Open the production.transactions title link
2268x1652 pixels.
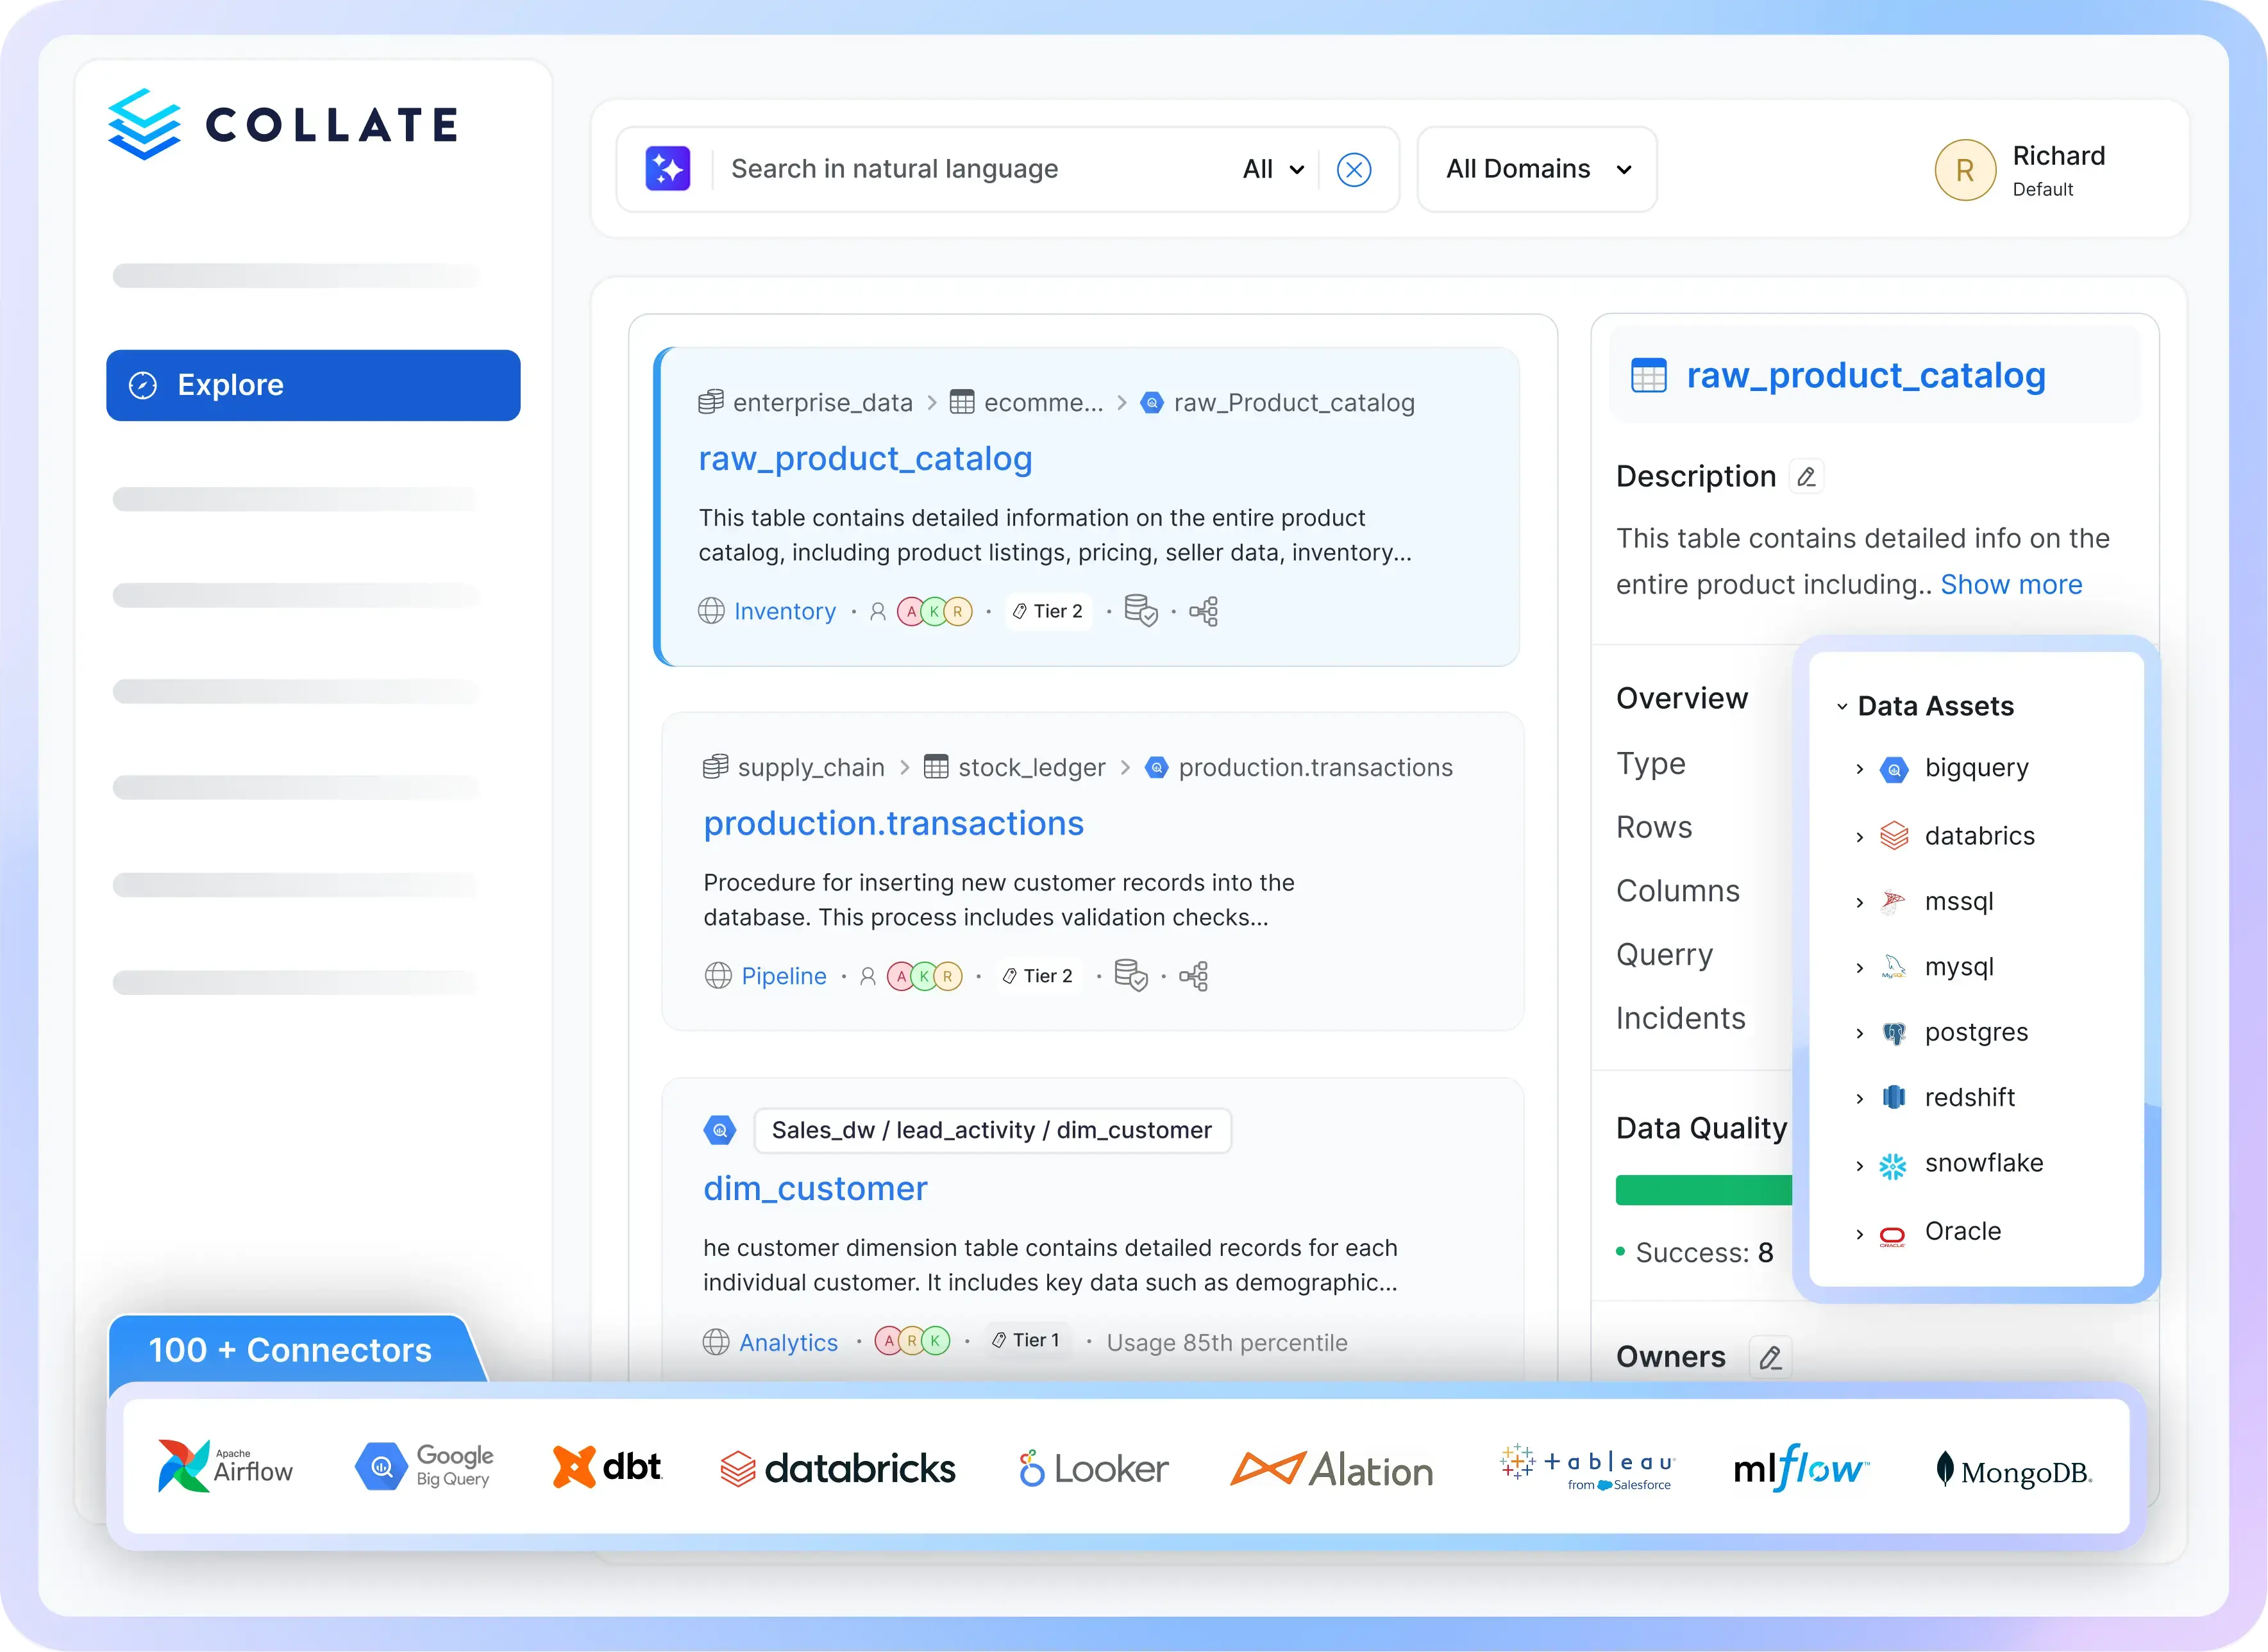click(x=893, y=823)
